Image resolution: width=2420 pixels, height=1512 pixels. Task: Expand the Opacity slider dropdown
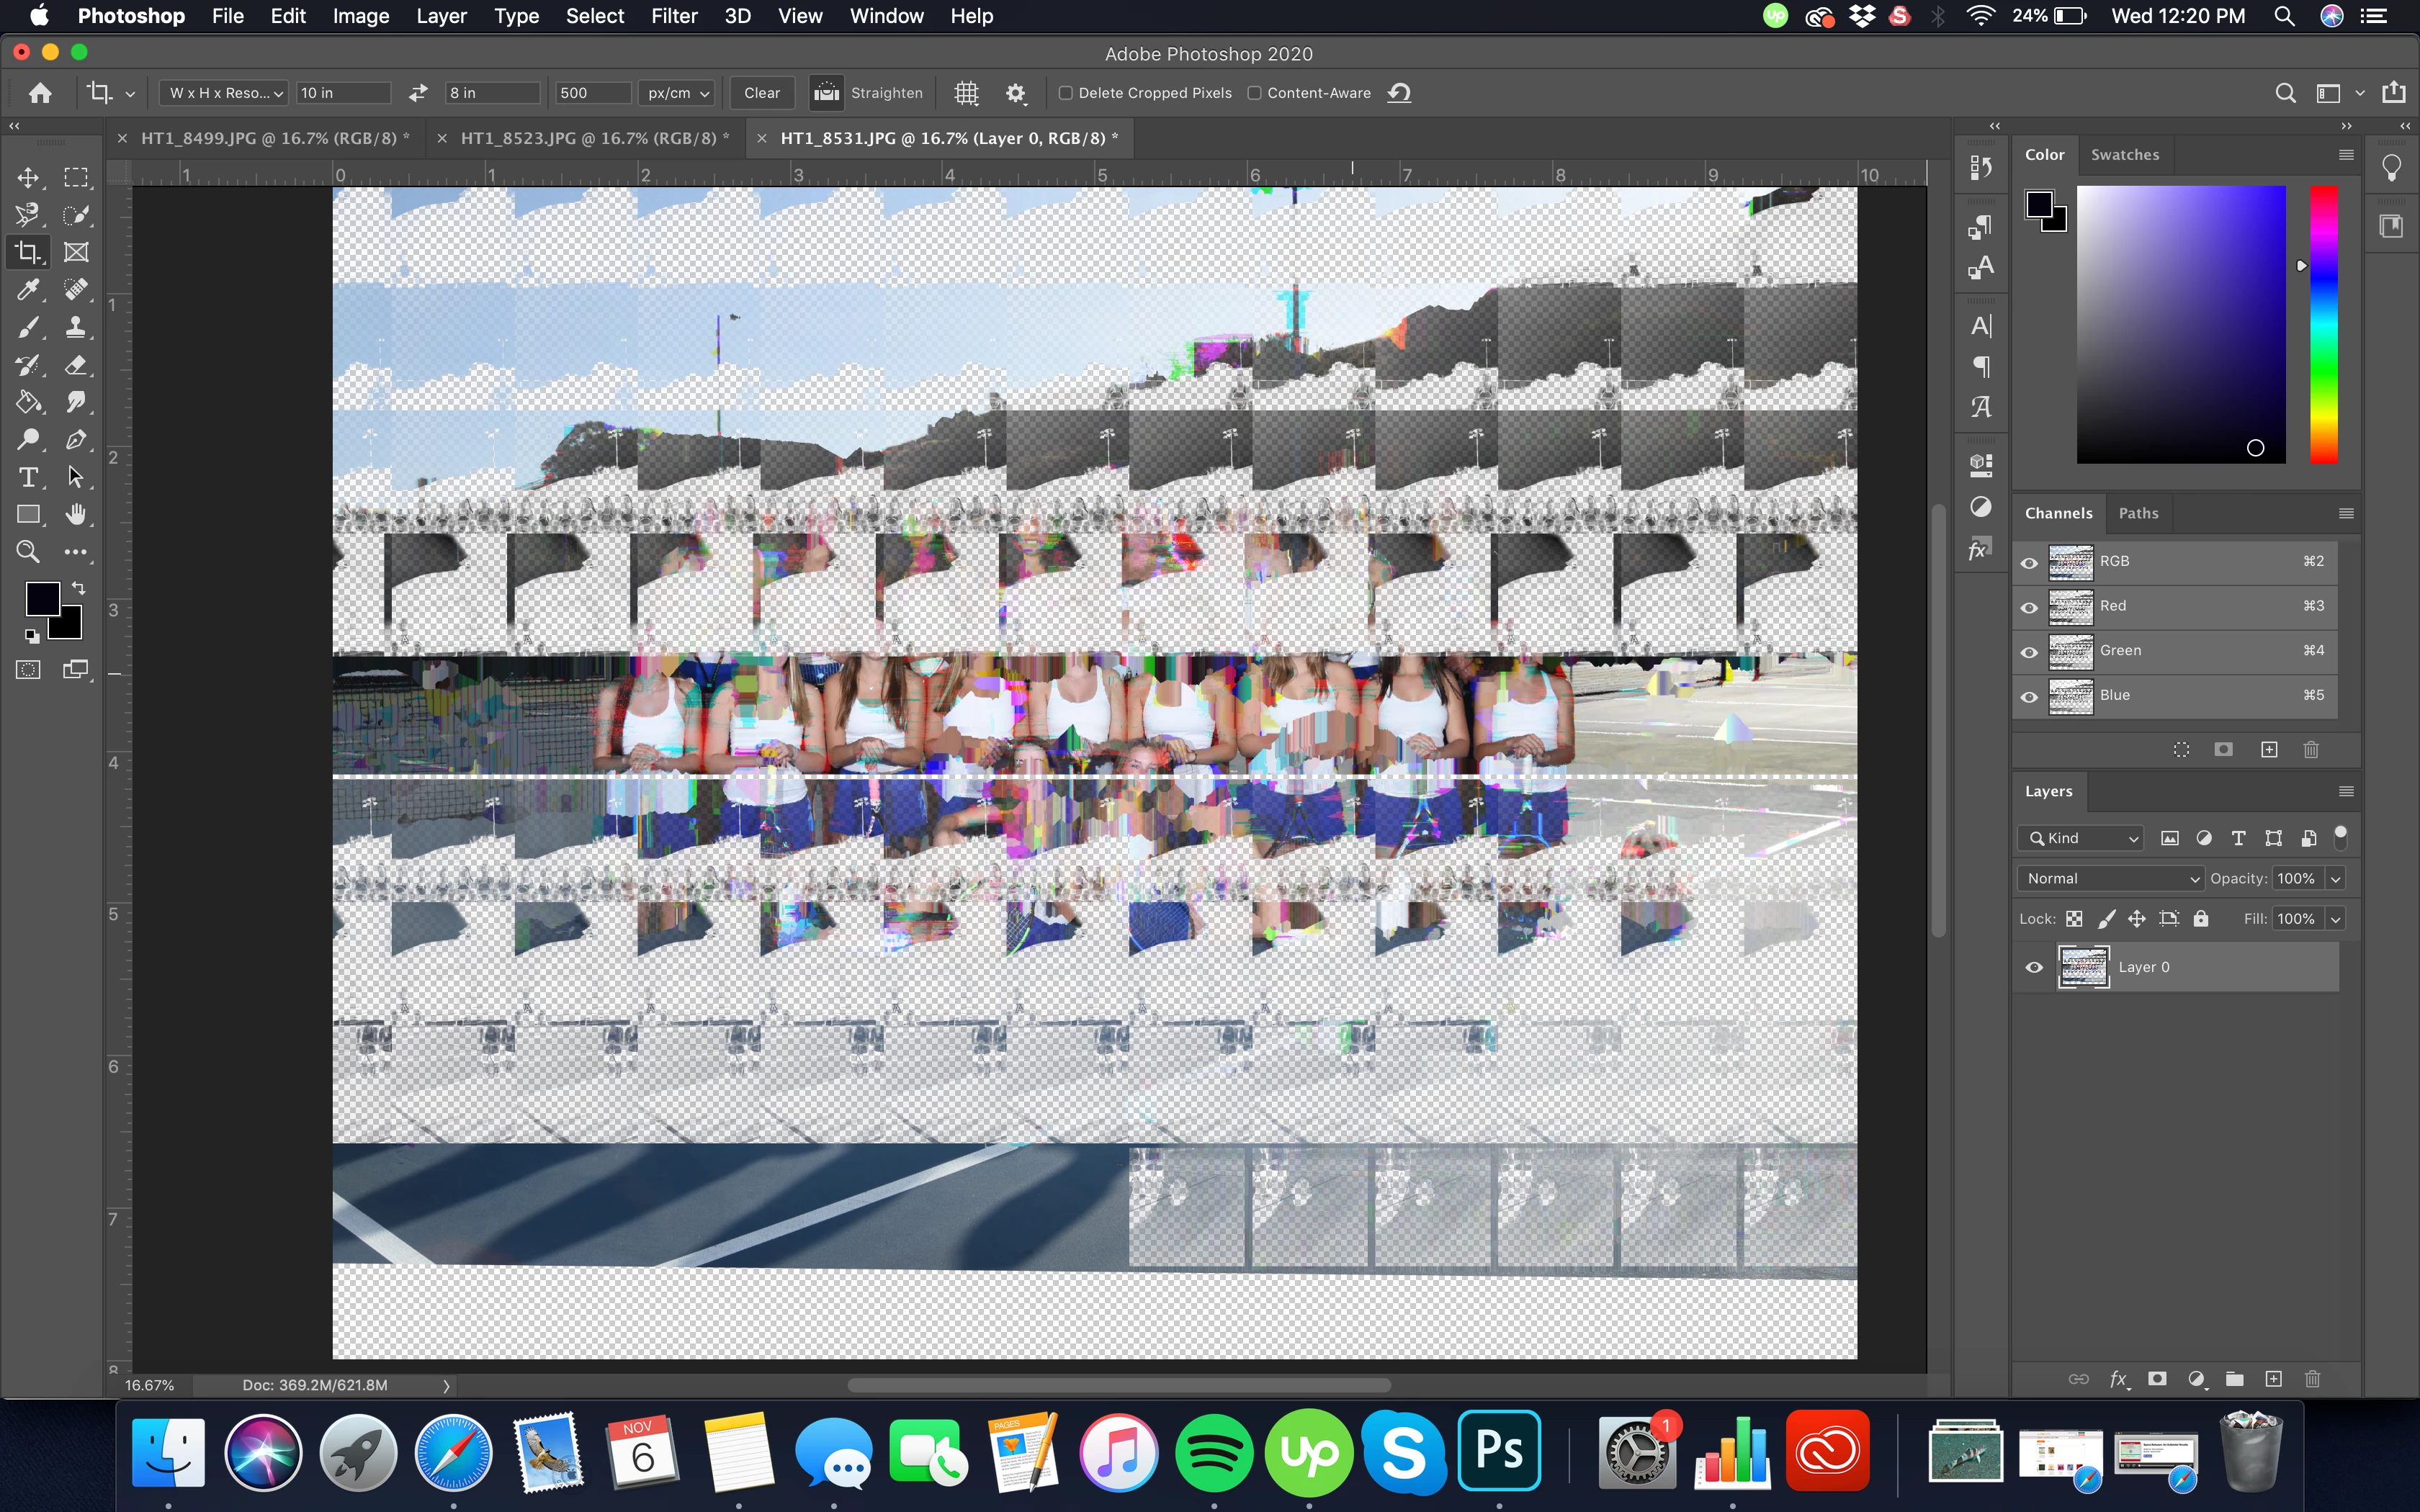point(2336,878)
